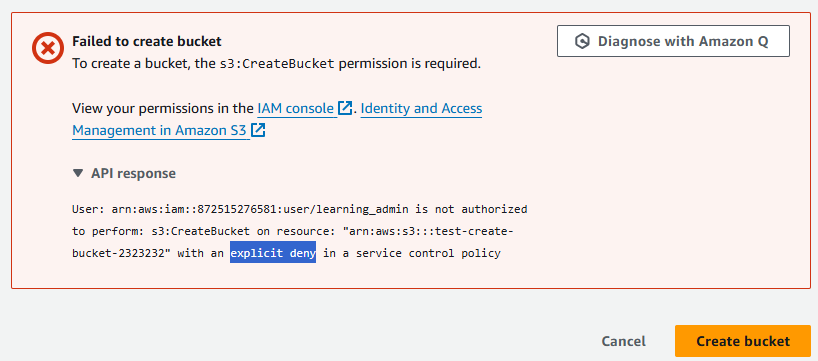Open Diagnose with Amazon Q
Image resolution: width=818 pixels, height=361 pixels.
[x=673, y=41]
